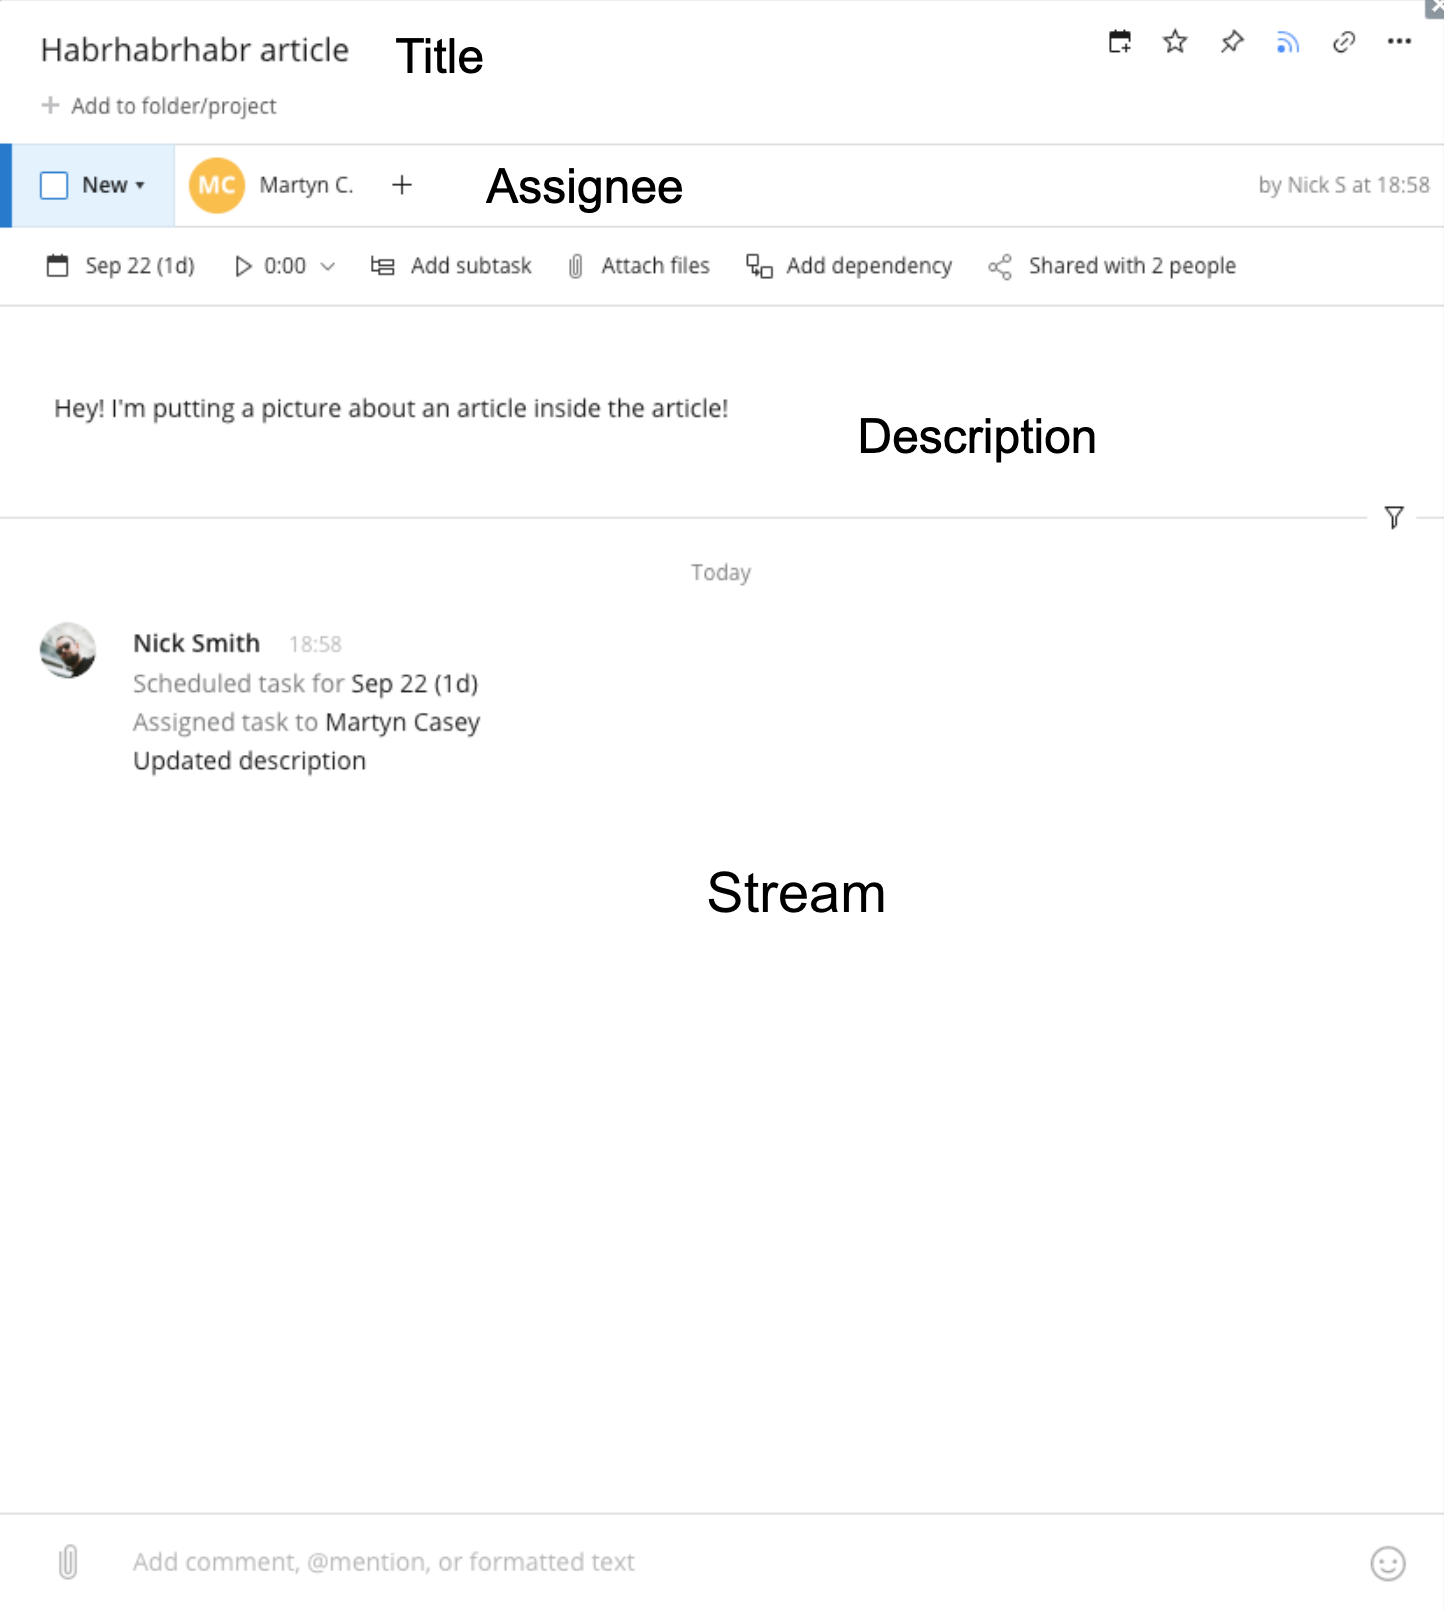Click the task title Habrhabrhabr article
This screenshot has height=1612, width=1444.
point(195,50)
